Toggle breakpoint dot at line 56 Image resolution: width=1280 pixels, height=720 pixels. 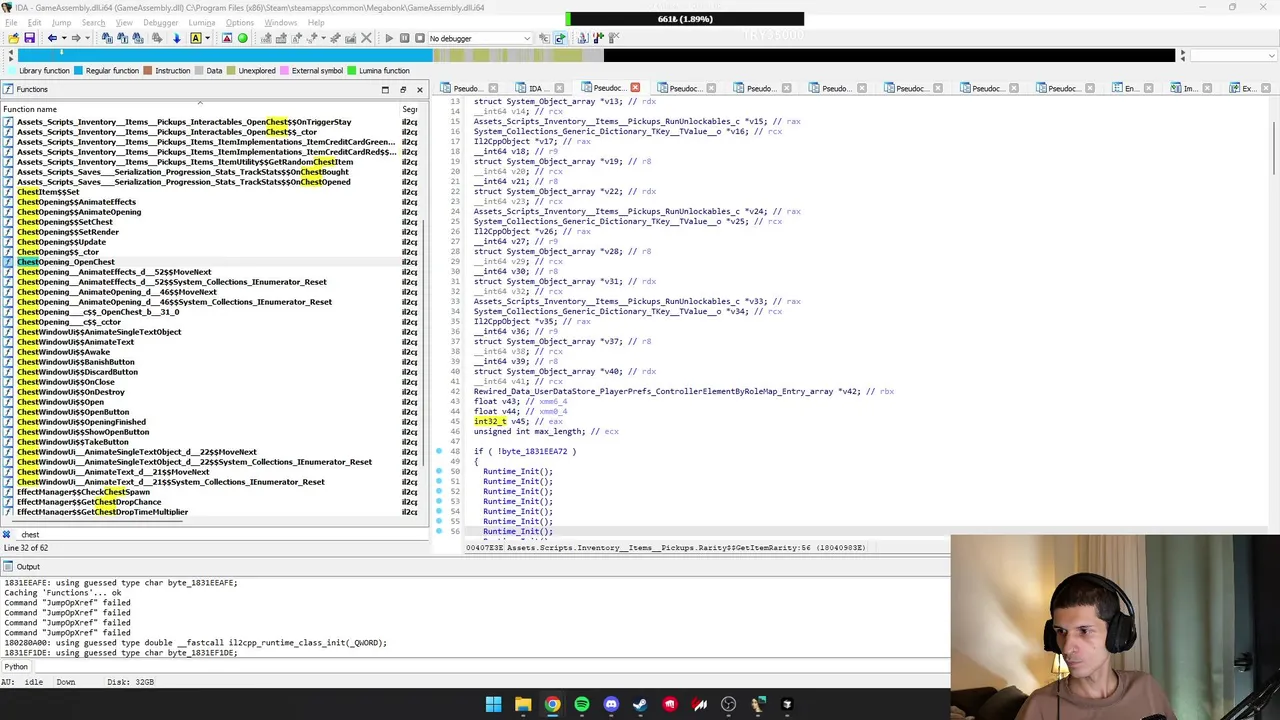point(439,531)
